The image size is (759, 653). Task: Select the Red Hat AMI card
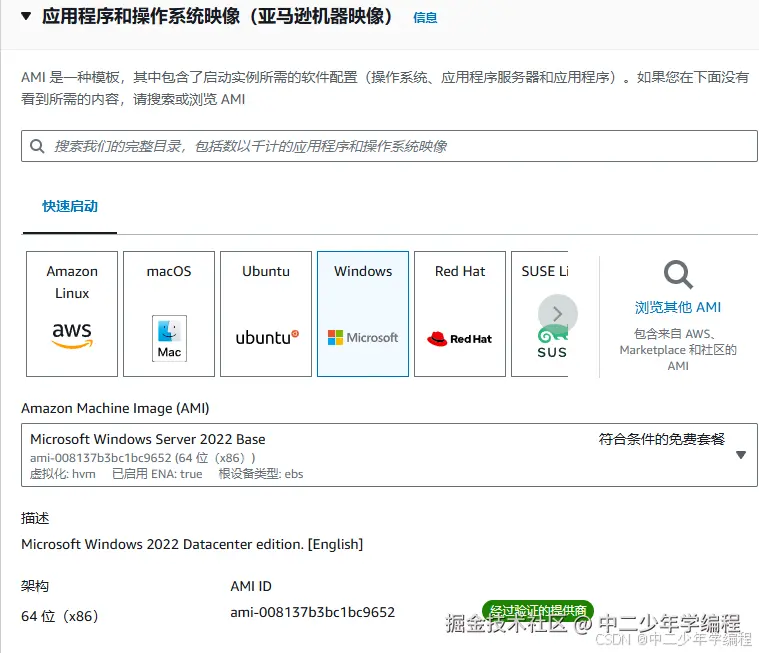click(x=460, y=314)
